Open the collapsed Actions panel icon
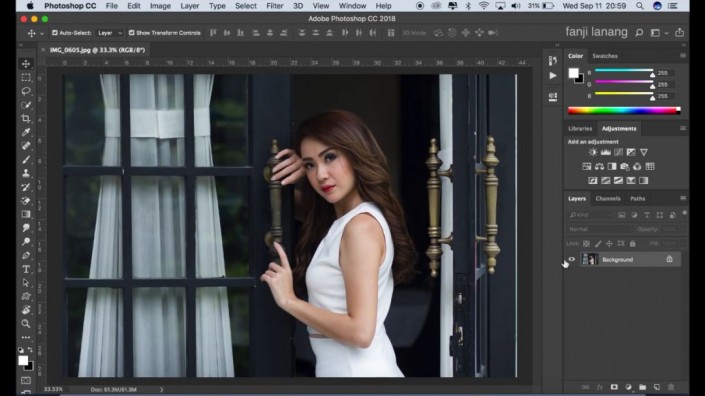The image size is (705, 396). click(x=553, y=76)
